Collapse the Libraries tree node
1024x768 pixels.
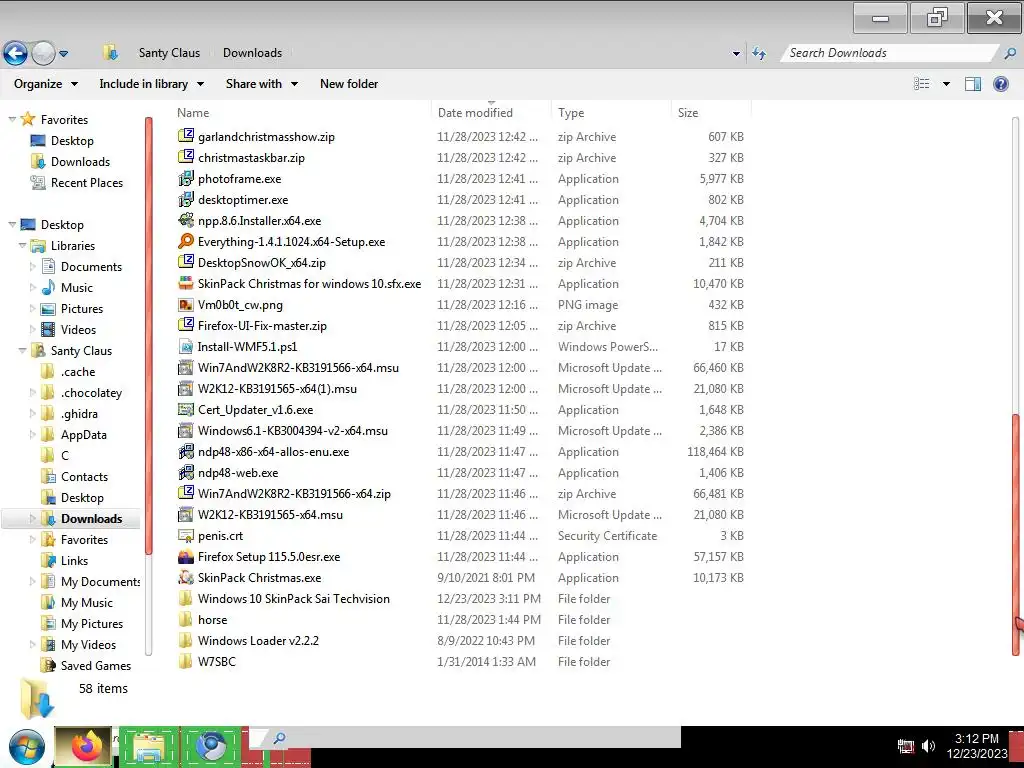22,245
